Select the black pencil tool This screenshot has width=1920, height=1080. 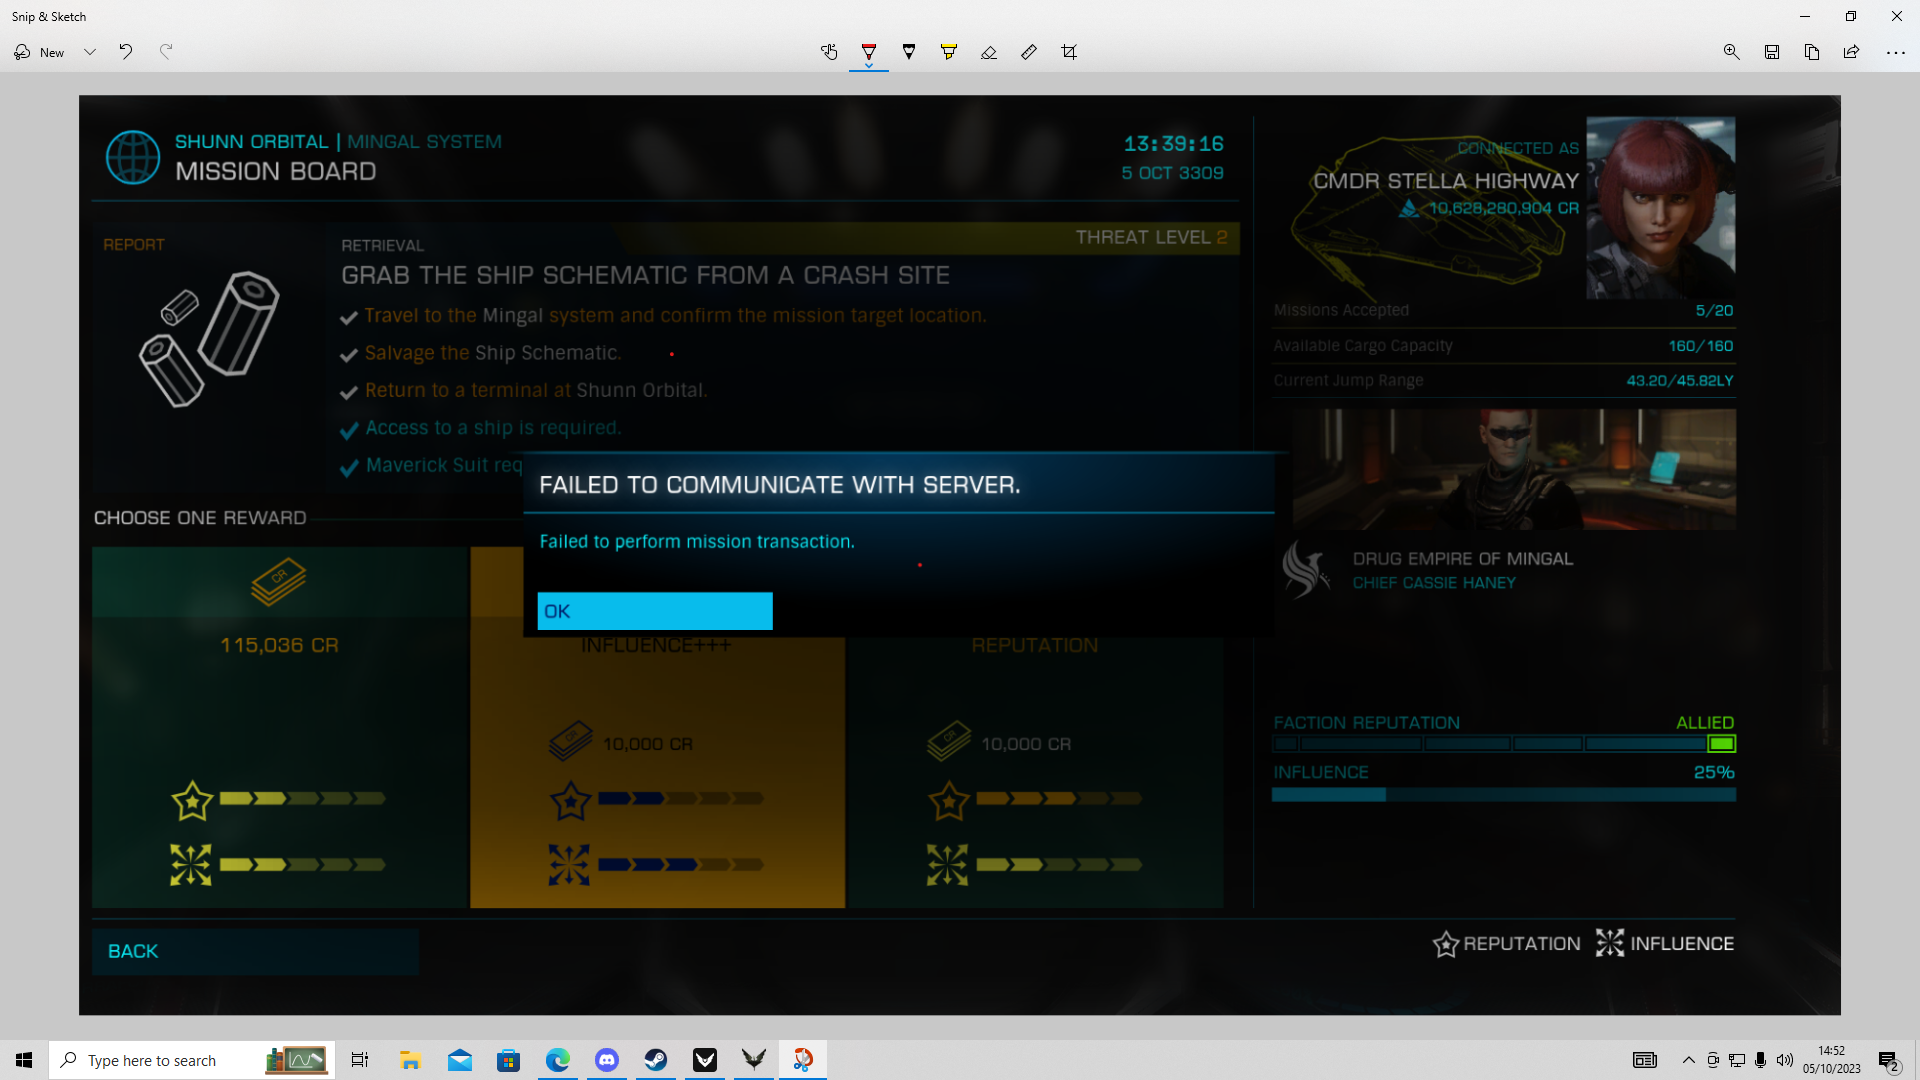click(x=909, y=52)
